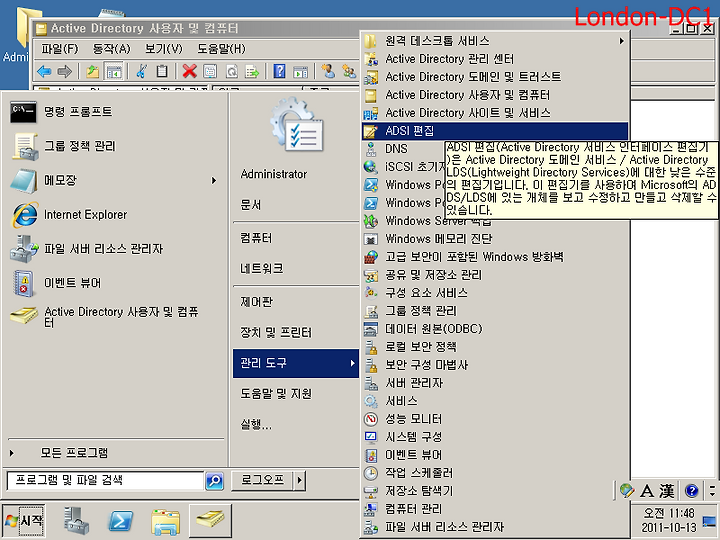Expand the 관리 도구 submenu
The width and height of the screenshot is (720, 540).
click(296, 363)
